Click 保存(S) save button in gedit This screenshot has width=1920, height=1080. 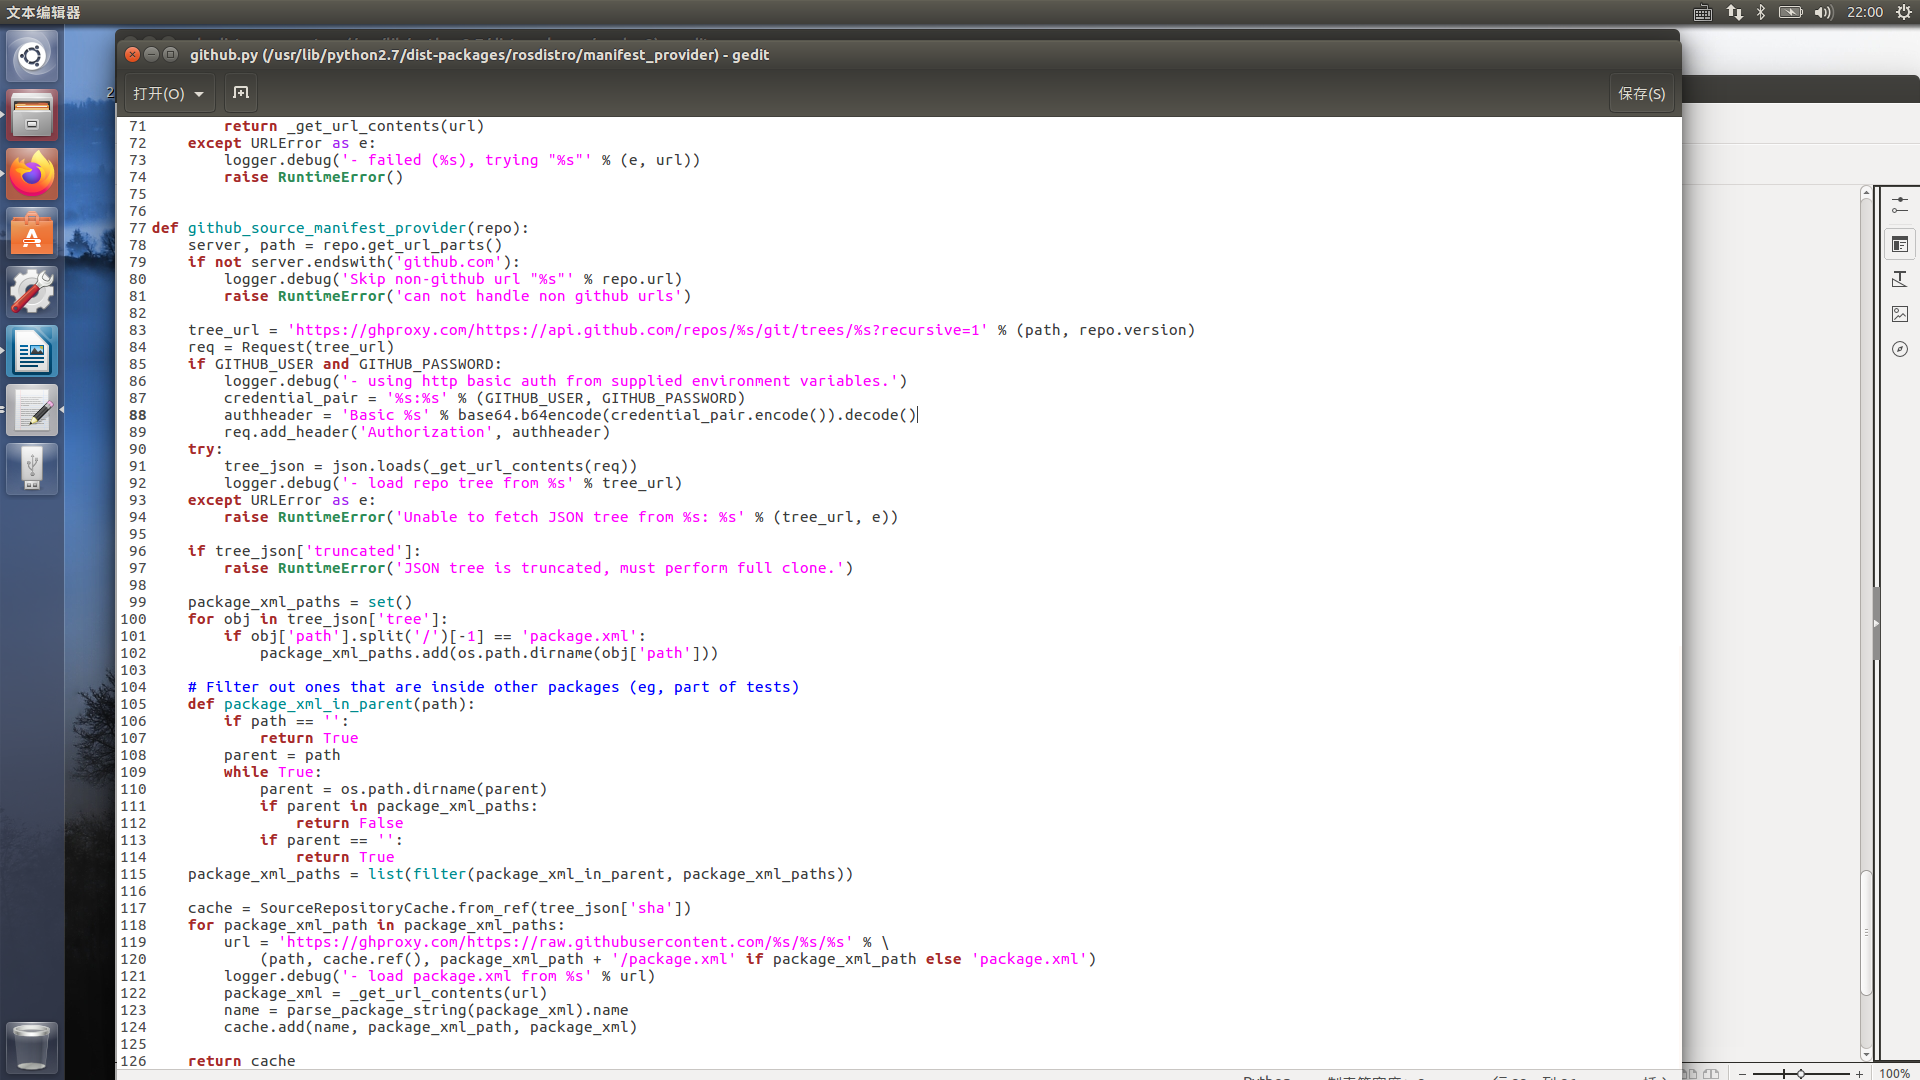[x=1641, y=93]
